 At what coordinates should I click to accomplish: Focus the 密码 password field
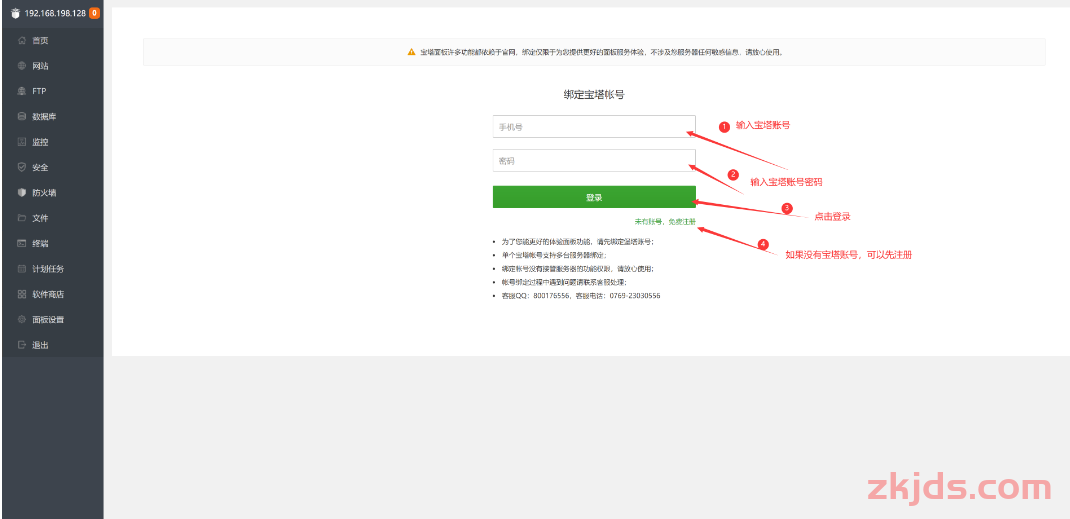(594, 161)
